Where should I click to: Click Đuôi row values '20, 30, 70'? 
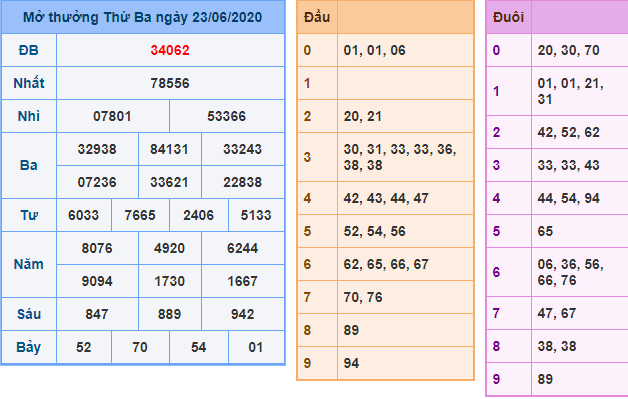568,50
